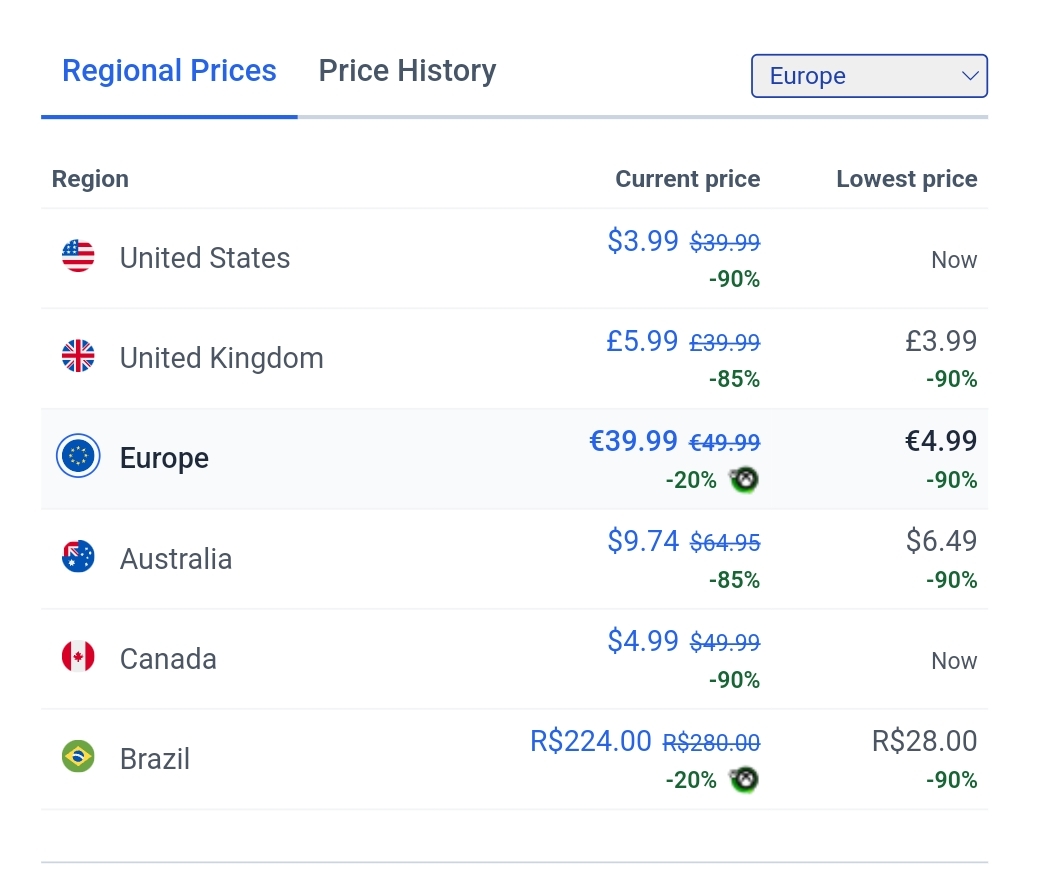Open the Europe €39.99 current price

pos(634,441)
